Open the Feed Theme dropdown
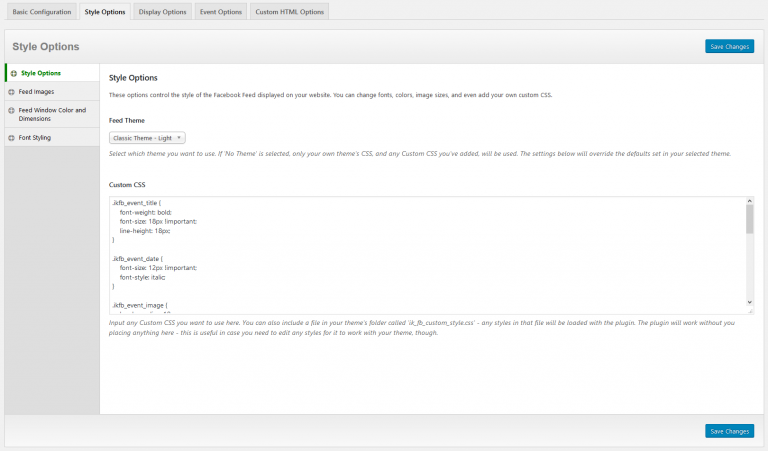Image resolution: width=768 pixels, height=451 pixels. point(148,137)
